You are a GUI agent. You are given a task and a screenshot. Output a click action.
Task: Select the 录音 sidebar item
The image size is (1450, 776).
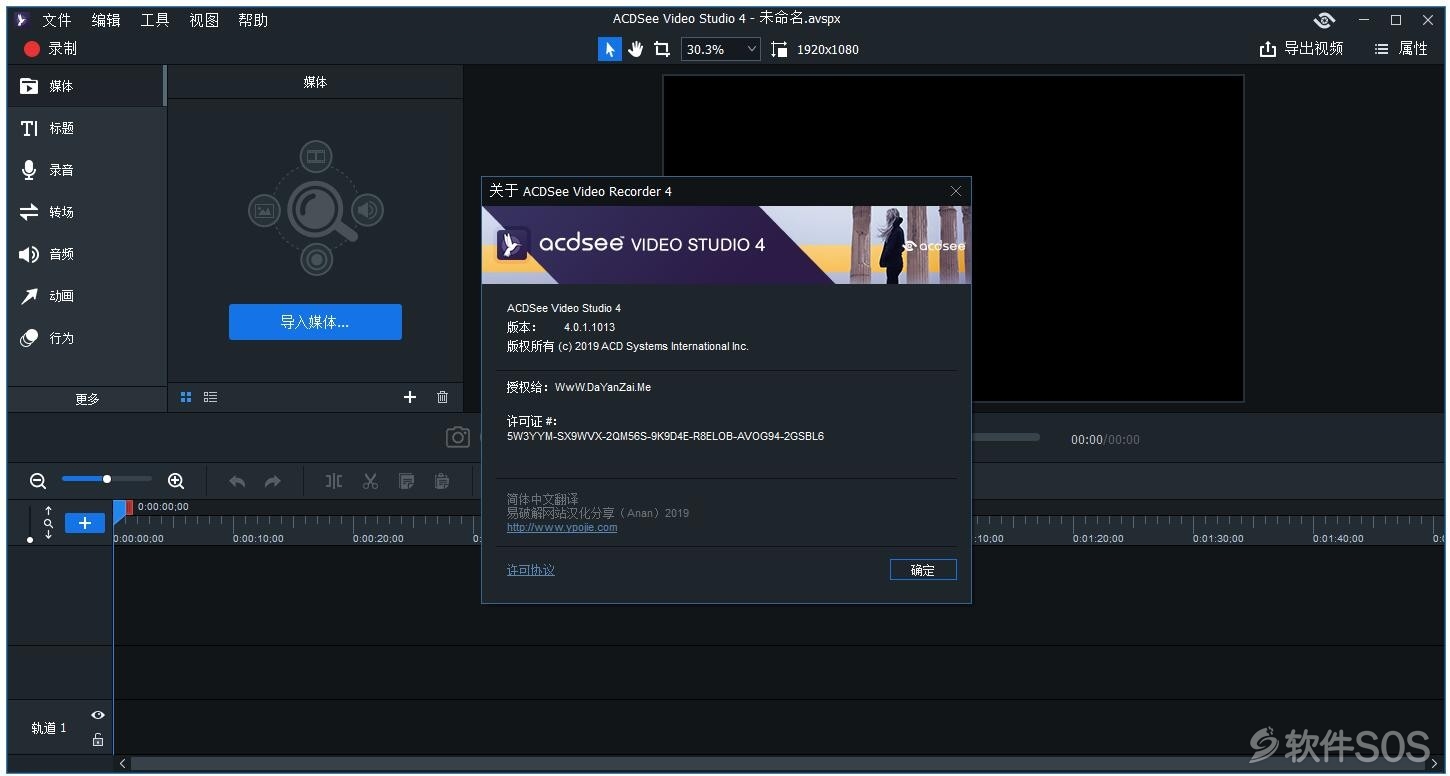coord(86,170)
